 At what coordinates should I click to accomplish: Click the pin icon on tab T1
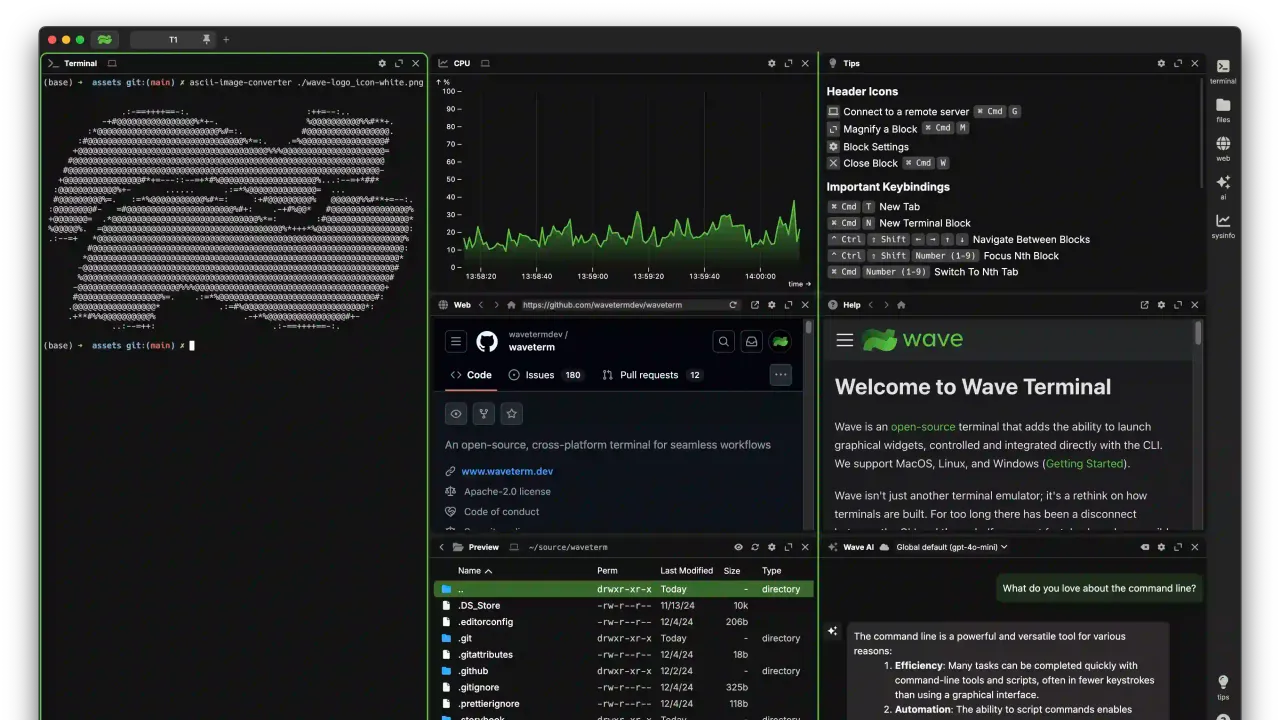coord(207,39)
